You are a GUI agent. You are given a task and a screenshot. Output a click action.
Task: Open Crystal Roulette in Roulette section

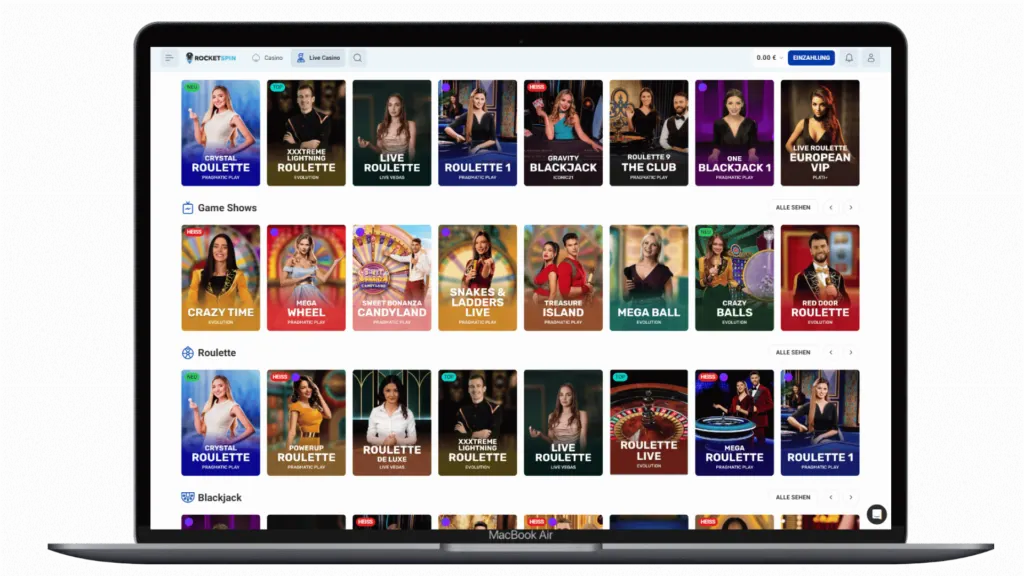pyautogui.click(x=221, y=423)
